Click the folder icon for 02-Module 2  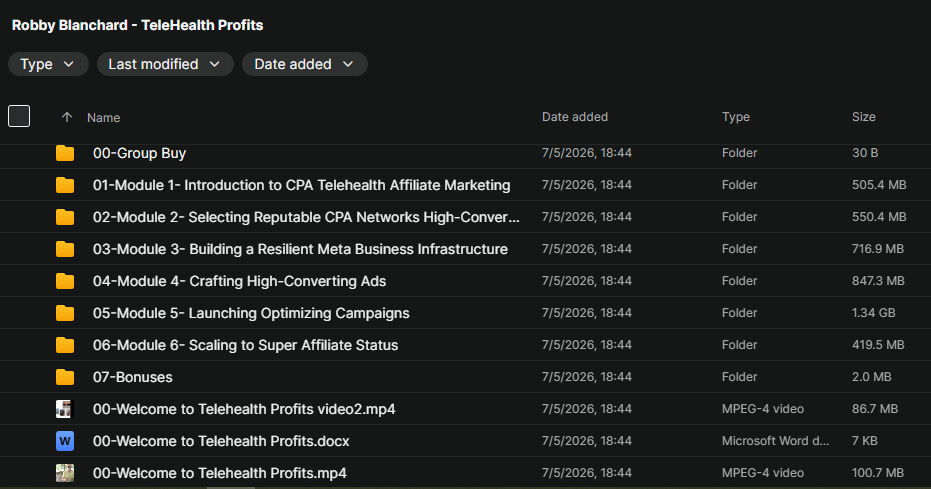[65, 217]
